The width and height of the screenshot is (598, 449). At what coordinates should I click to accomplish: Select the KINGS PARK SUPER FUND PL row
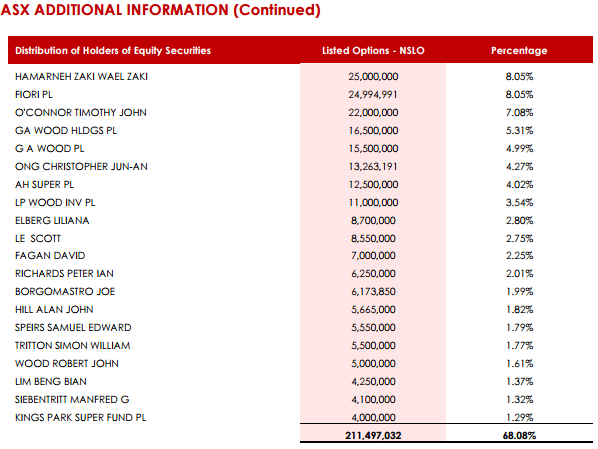pos(300,417)
